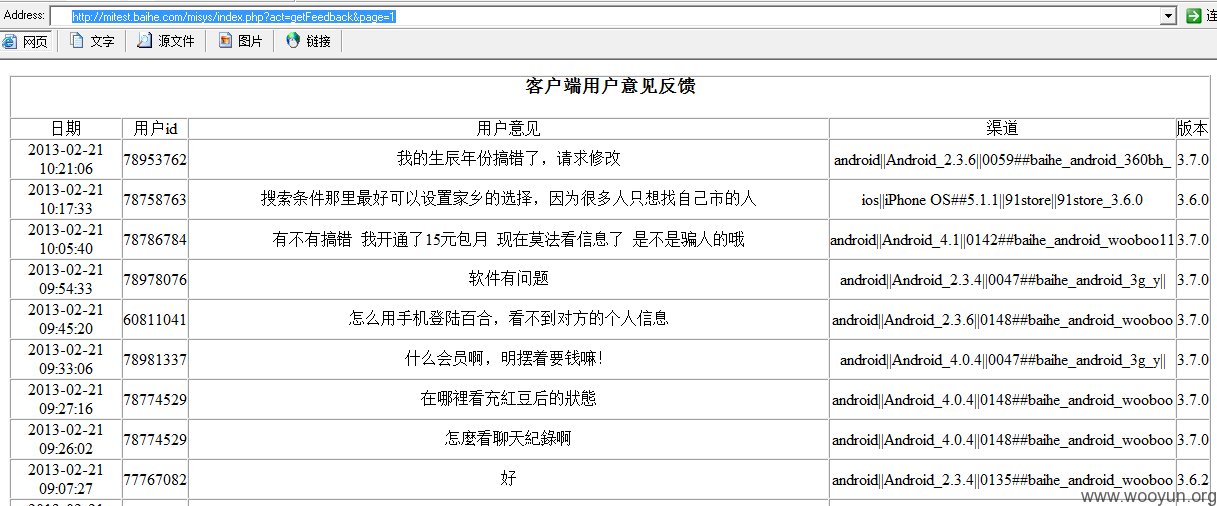
Task: Click feedback 什么会员啊，明摆着要钱嘛!
Action: click(504, 358)
